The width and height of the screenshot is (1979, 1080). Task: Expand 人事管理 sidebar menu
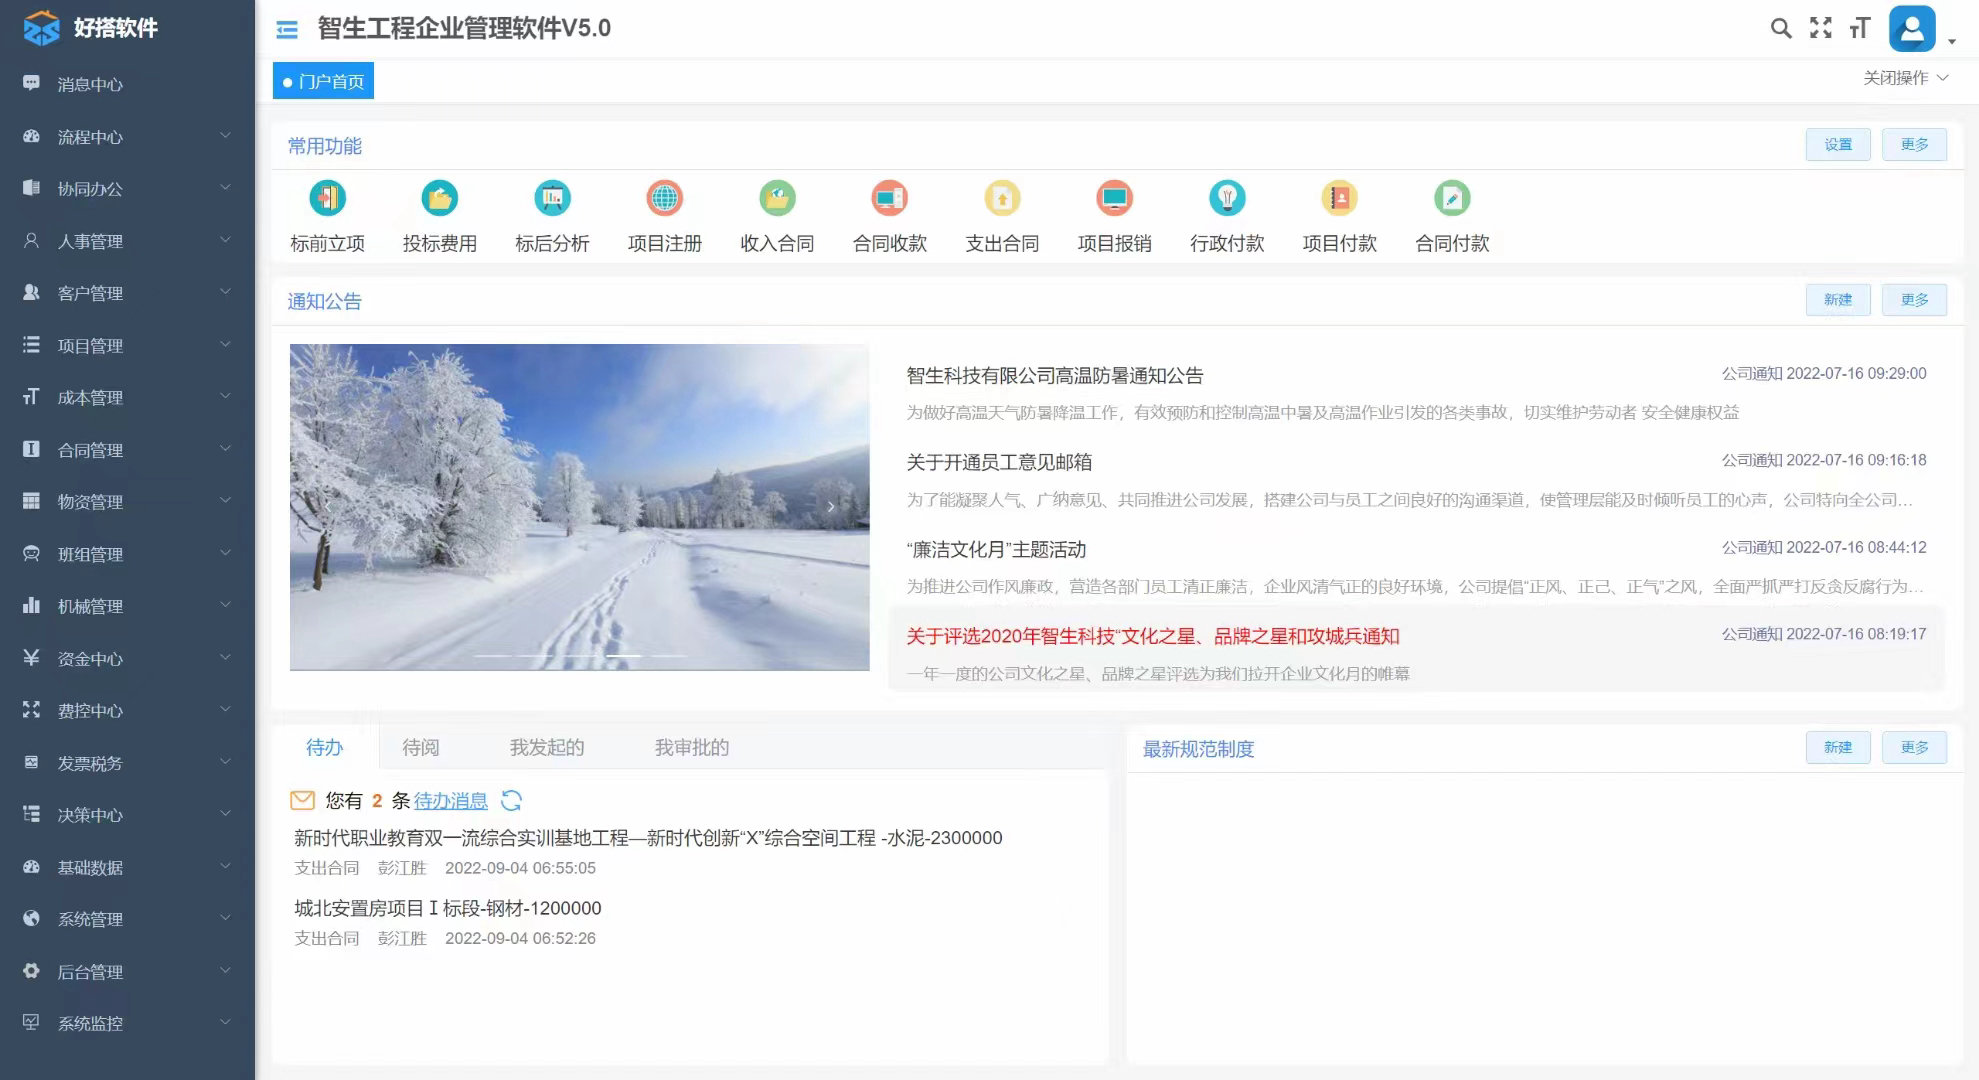pos(127,241)
